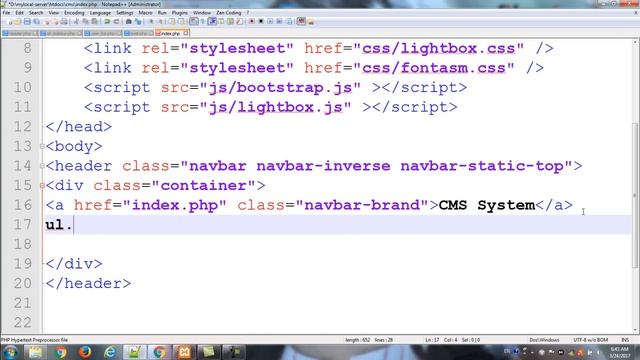Click the Stop Recording macro icon

coord(261,21)
